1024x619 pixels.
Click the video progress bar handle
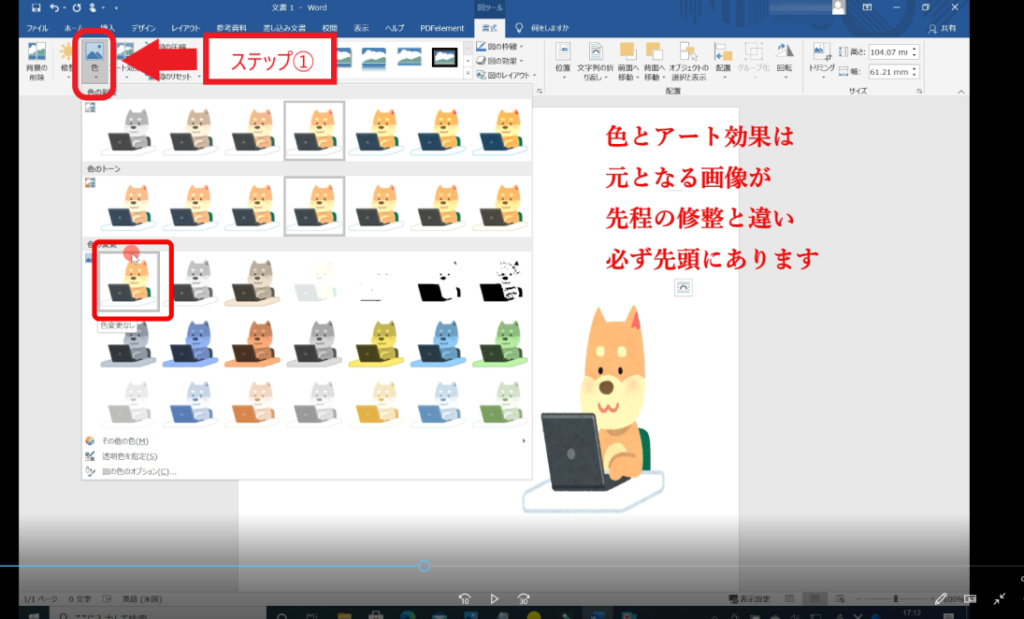pos(424,566)
